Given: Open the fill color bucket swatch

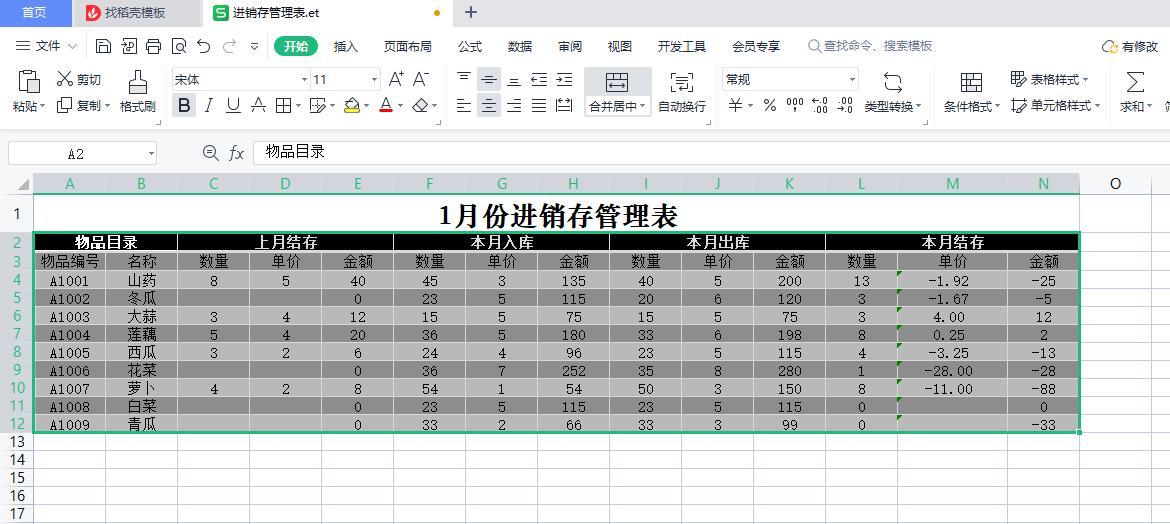Looking at the screenshot, I should coord(352,105).
